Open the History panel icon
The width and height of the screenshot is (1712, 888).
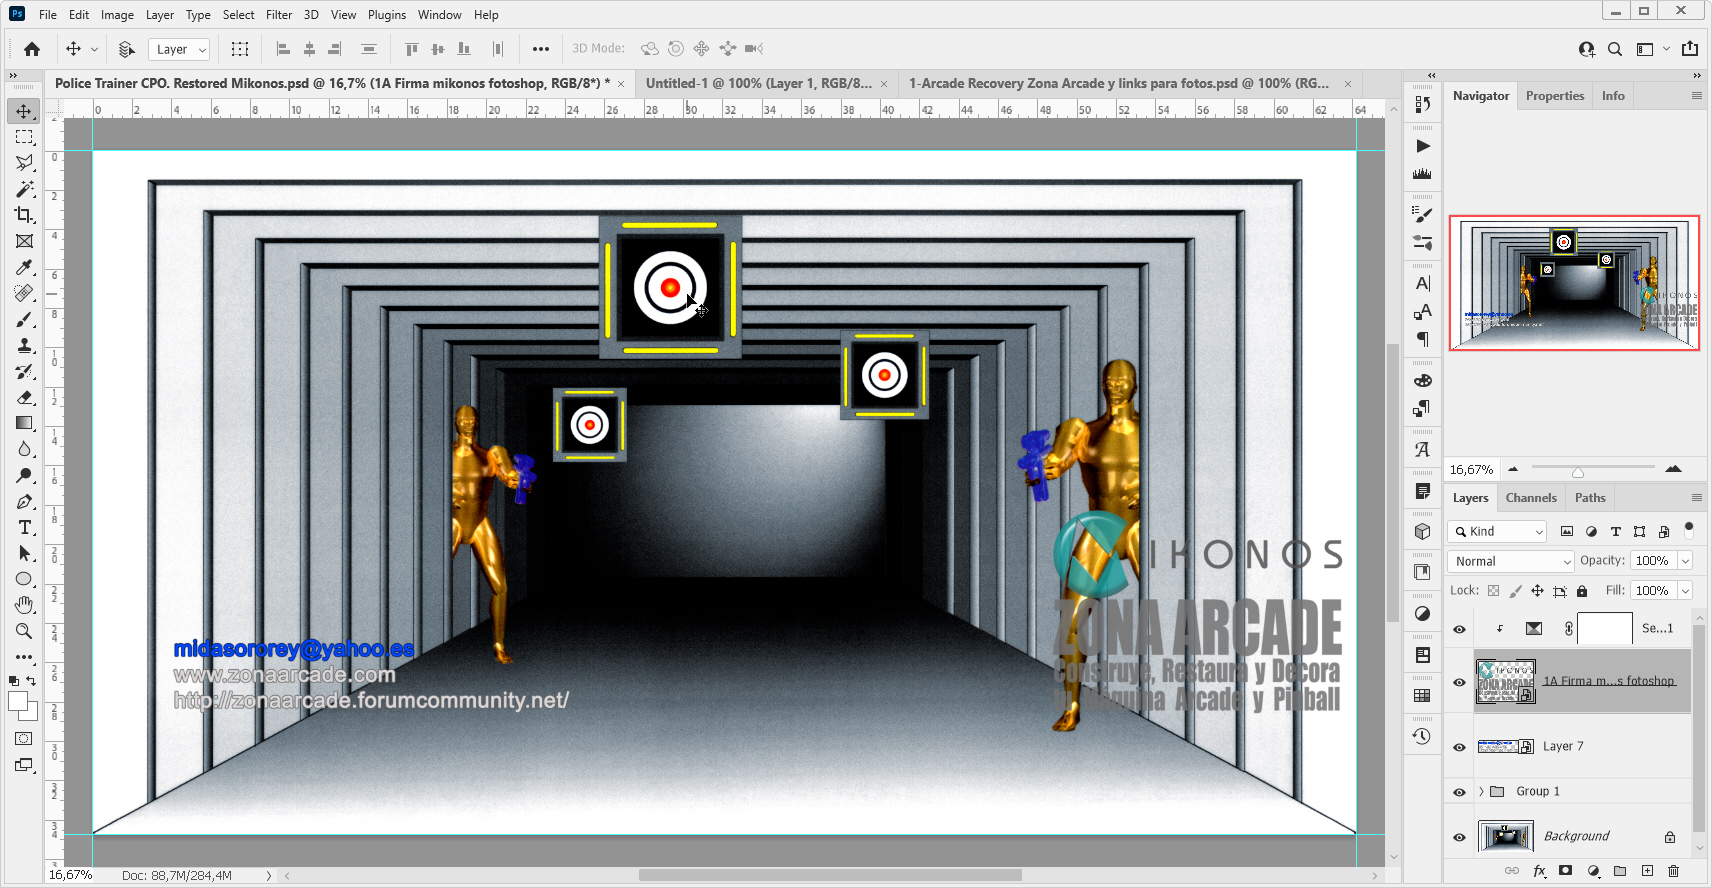(x=1422, y=736)
